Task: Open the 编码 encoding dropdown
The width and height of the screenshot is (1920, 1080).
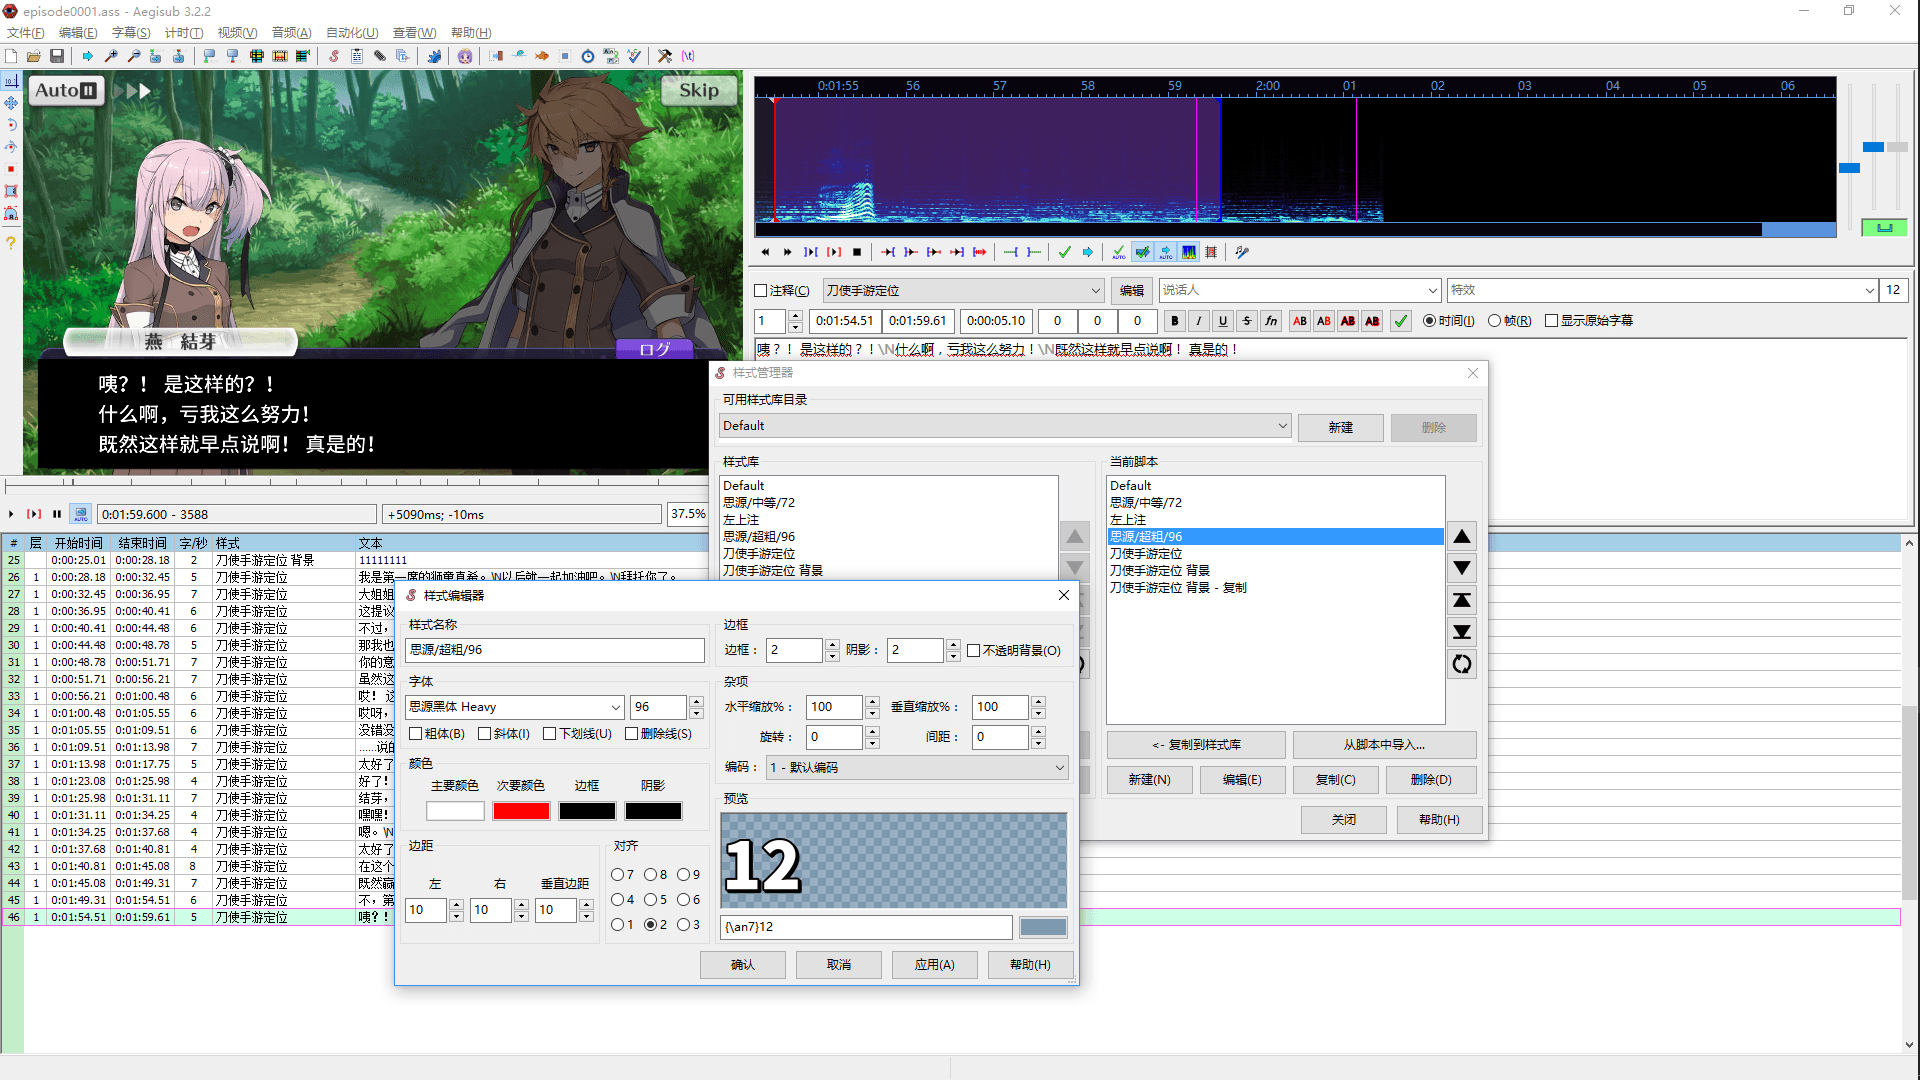Action: [x=917, y=768]
